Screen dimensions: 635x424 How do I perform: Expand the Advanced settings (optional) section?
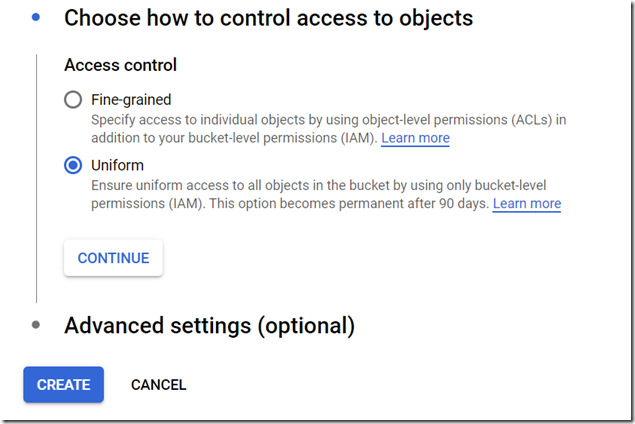(x=209, y=325)
